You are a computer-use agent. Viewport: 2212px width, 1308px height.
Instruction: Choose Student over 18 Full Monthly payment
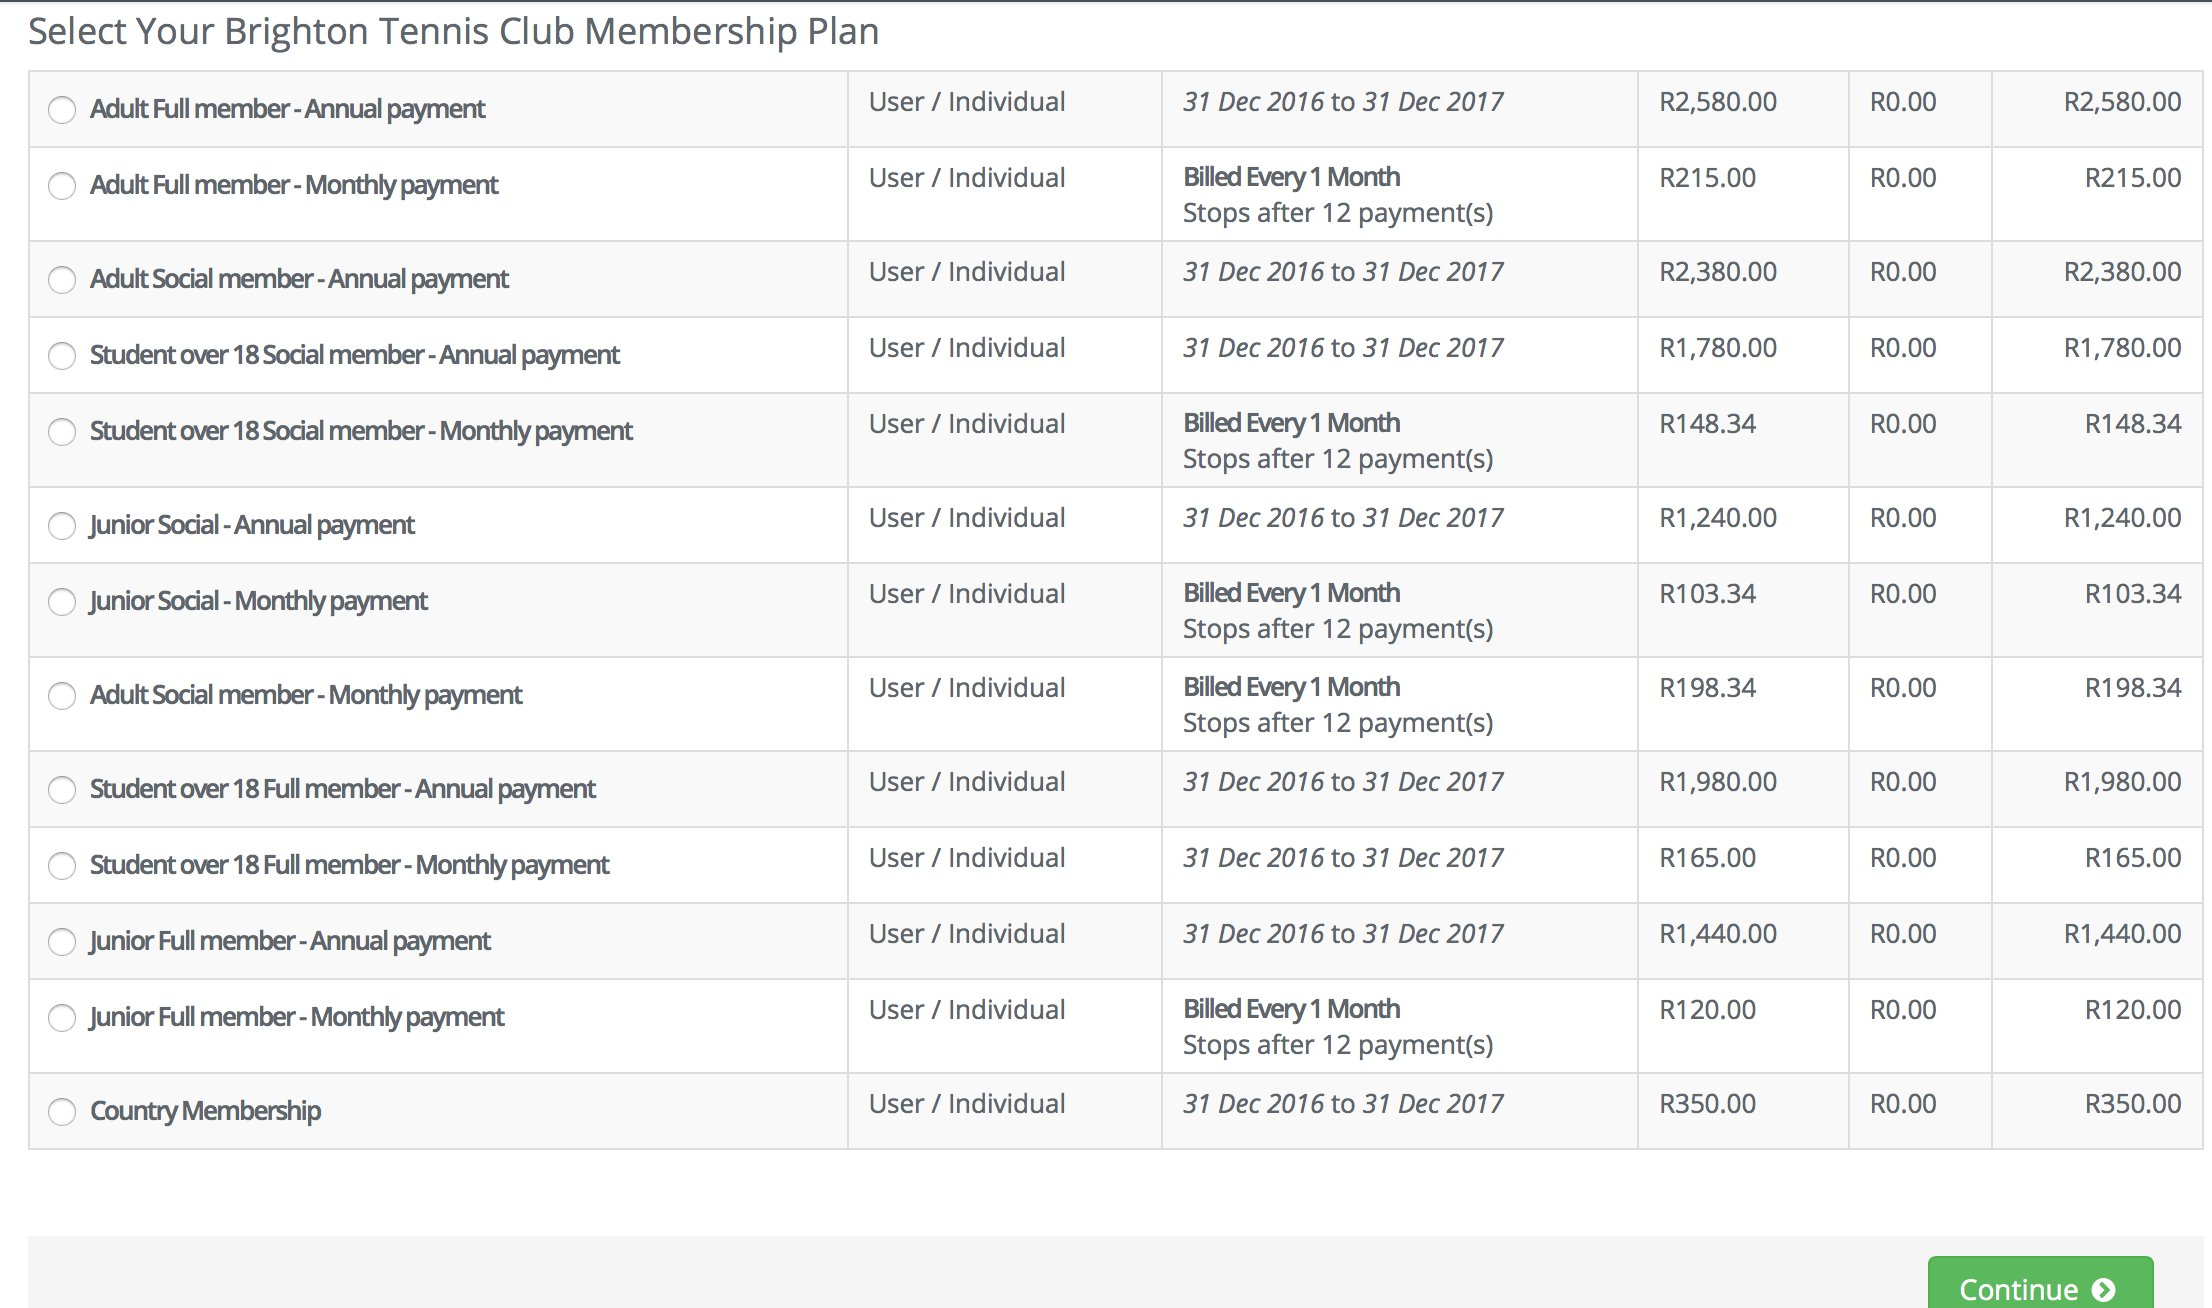(x=62, y=865)
